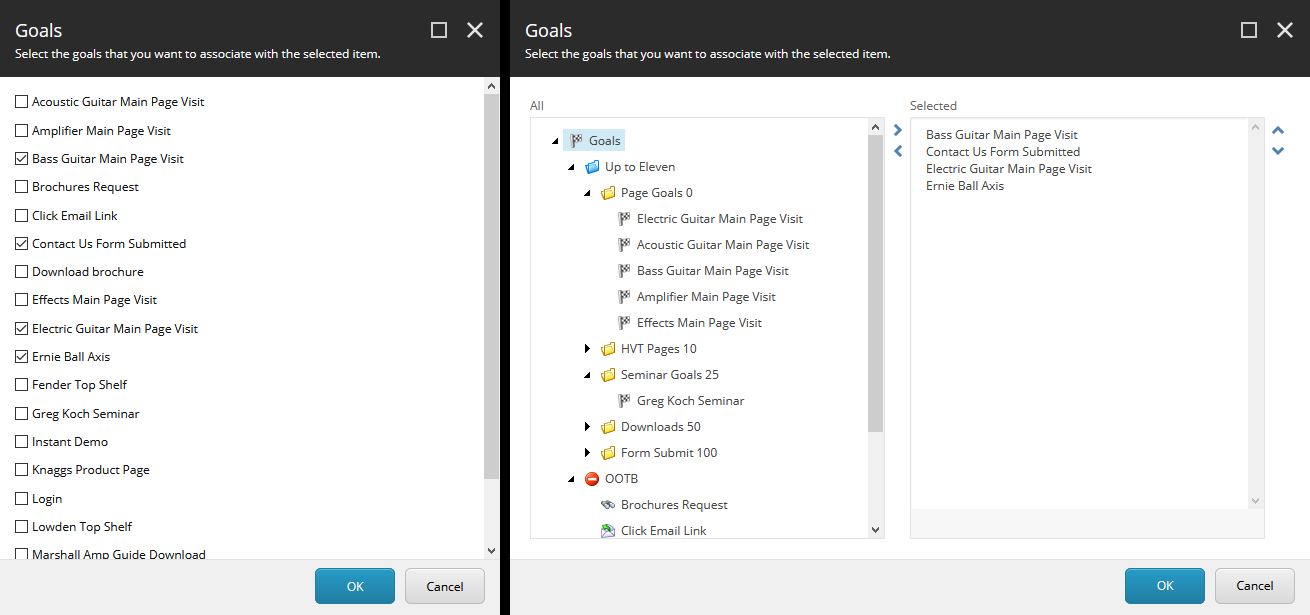
Task: Click Cancel in the right Goals dialog
Action: (x=1255, y=586)
